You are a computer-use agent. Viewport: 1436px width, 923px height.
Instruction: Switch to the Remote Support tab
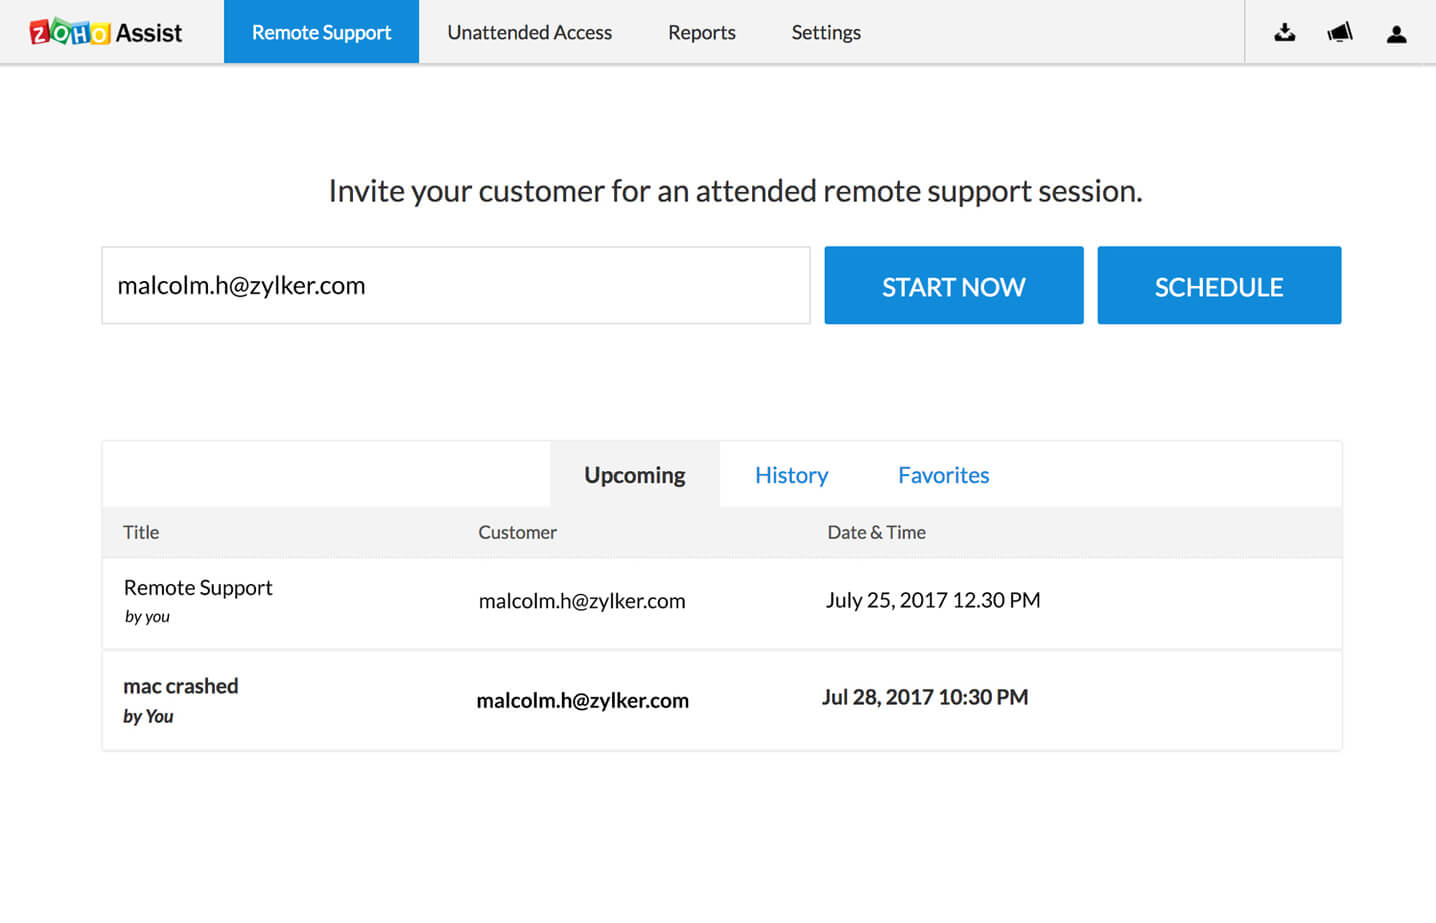tap(321, 33)
